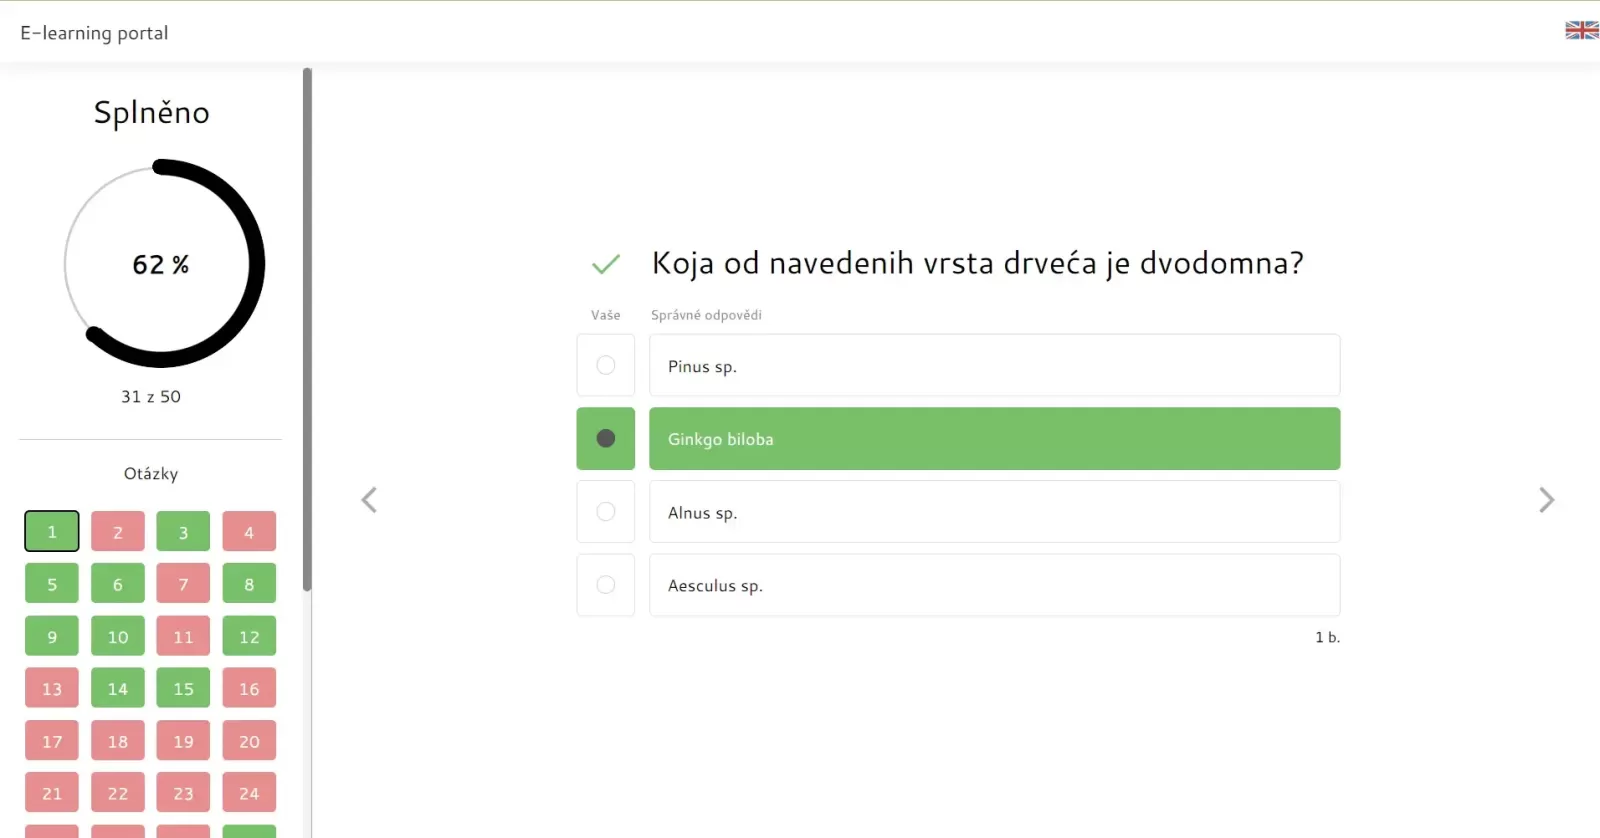Click the Aesculus sp. answer box
This screenshot has height=838, width=1600.
coord(994,585)
